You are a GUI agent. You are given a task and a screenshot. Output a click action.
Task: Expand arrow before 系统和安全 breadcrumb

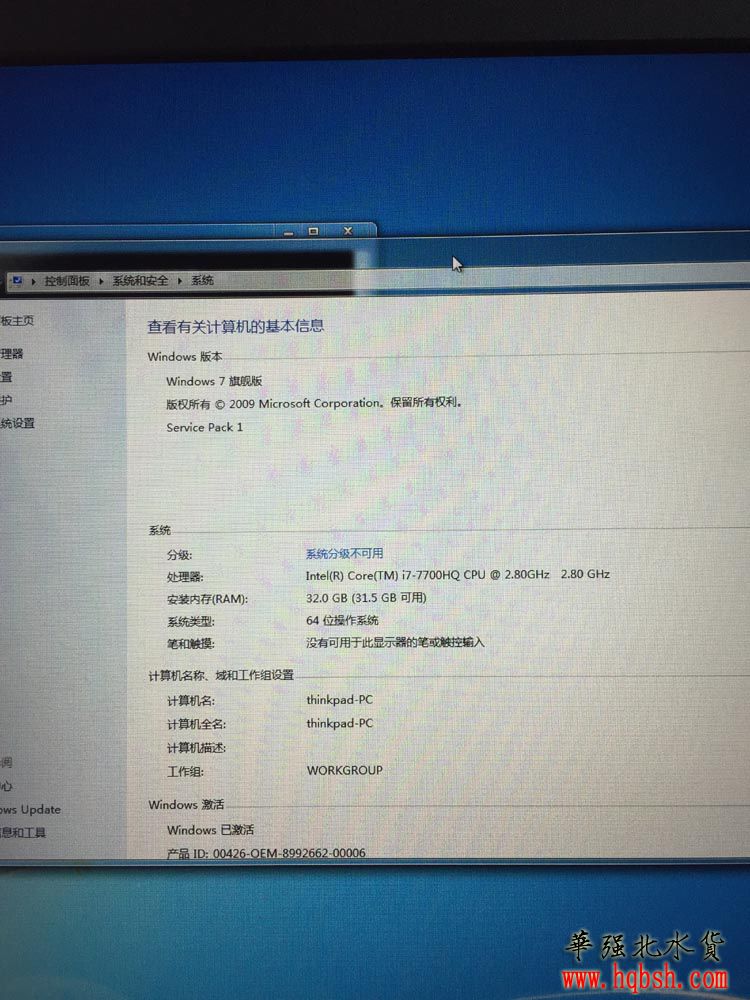[101, 281]
